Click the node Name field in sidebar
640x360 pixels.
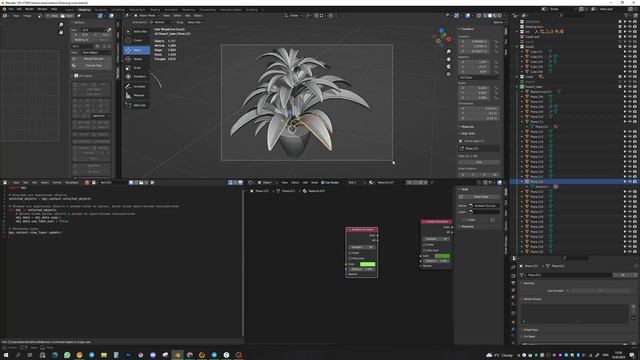pyautogui.click(x=483, y=206)
